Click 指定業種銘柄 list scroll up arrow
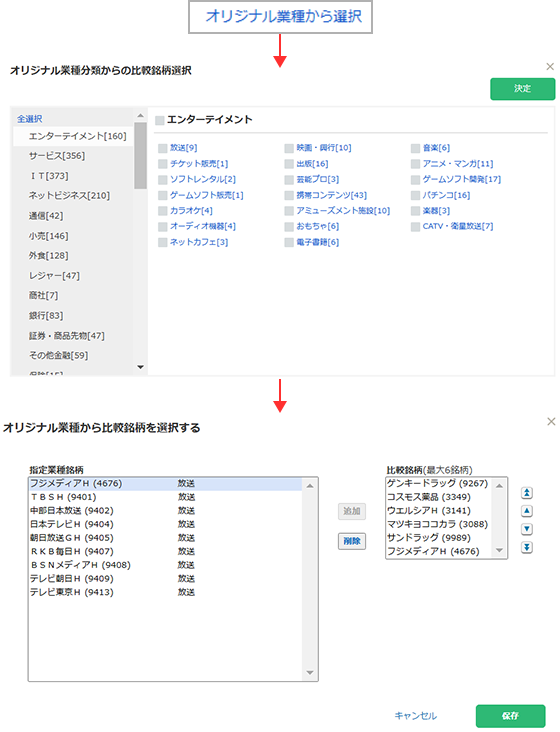This screenshot has width=560, height=732. point(310,486)
